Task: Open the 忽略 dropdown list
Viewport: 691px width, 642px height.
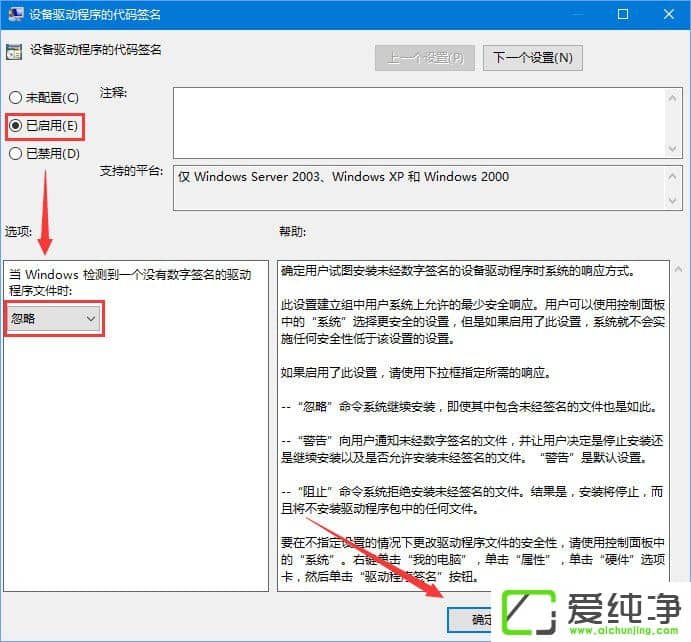Action: [55, 319]
